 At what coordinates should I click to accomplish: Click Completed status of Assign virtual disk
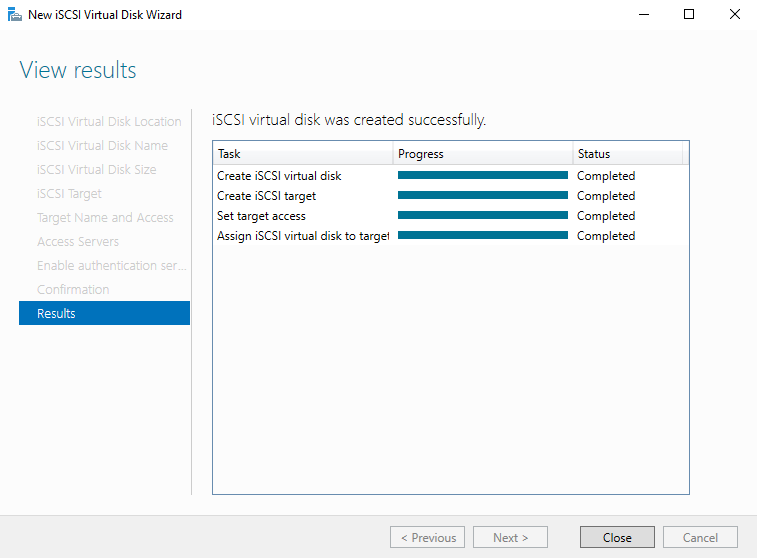(x=606, y=236)
